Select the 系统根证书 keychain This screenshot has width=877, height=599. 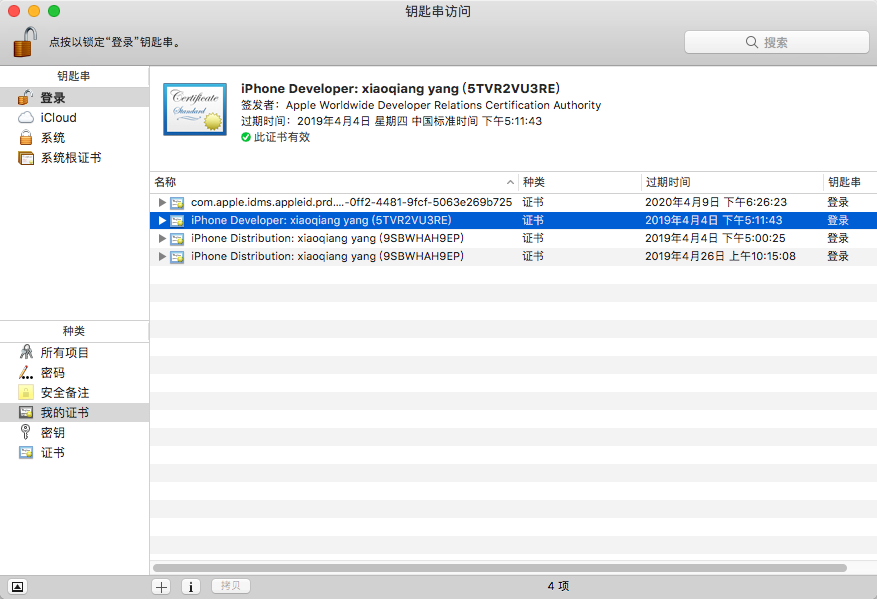(x=74, y=158)
